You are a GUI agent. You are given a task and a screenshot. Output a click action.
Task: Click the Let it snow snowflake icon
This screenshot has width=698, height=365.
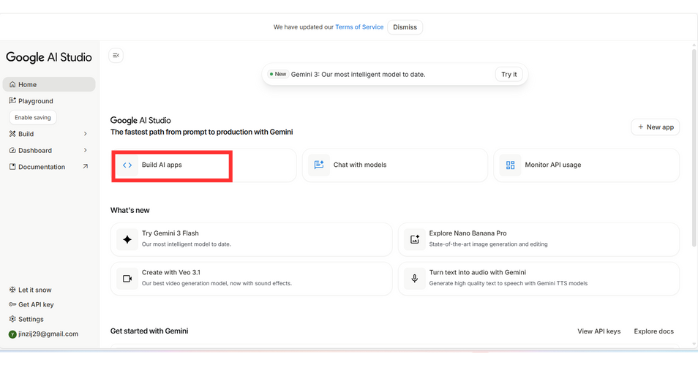click(12, 290)
